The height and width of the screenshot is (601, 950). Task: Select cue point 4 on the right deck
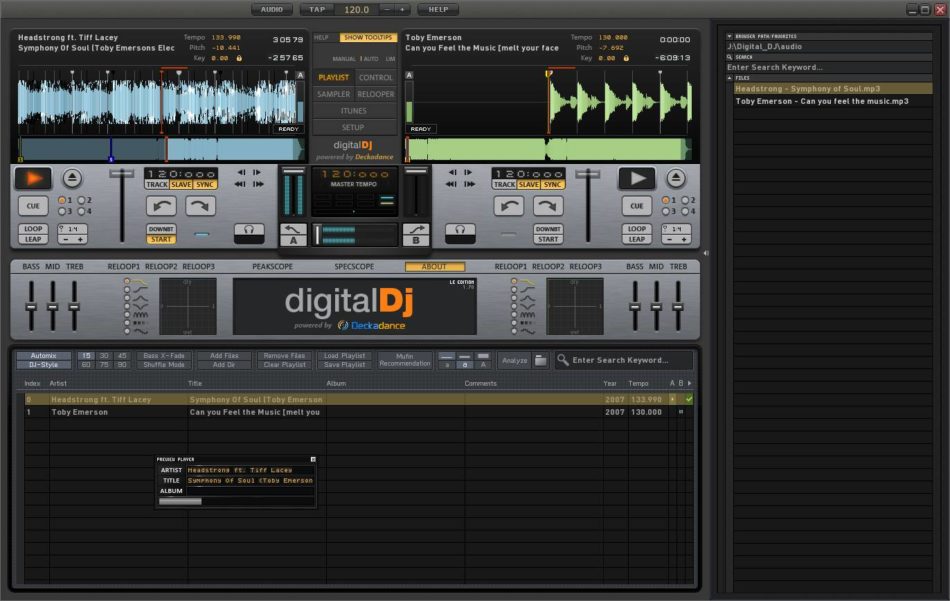tap(685, 211)
